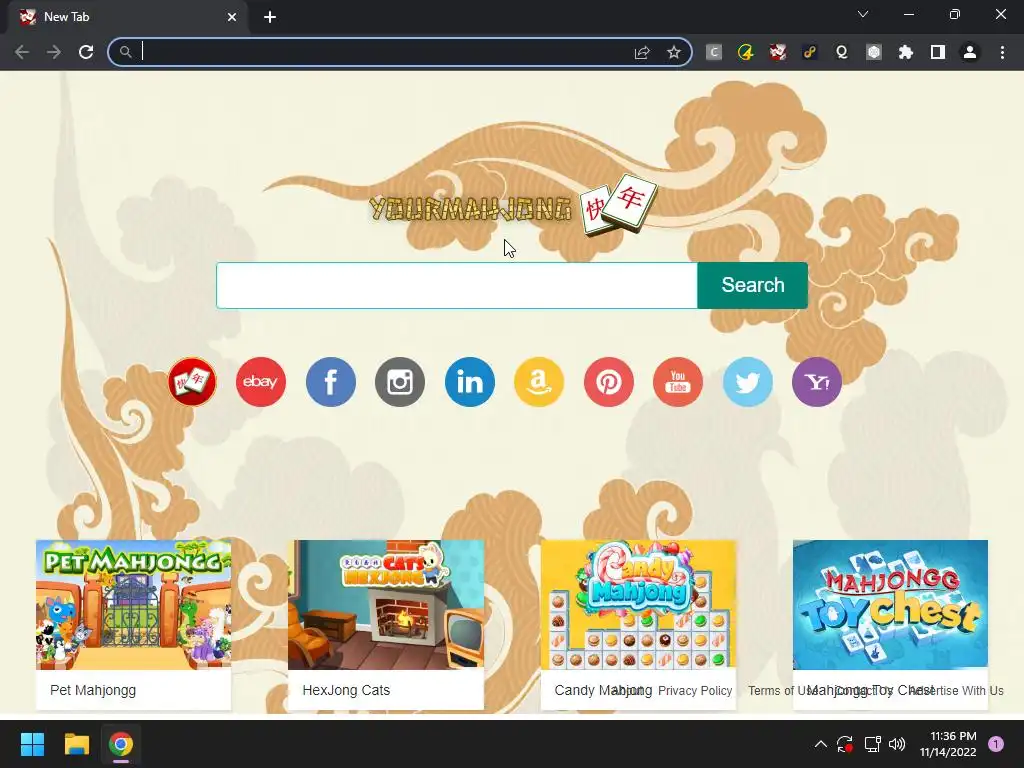Open the volume speaker tray icon
1024x768 pixels.
[897, 744]
